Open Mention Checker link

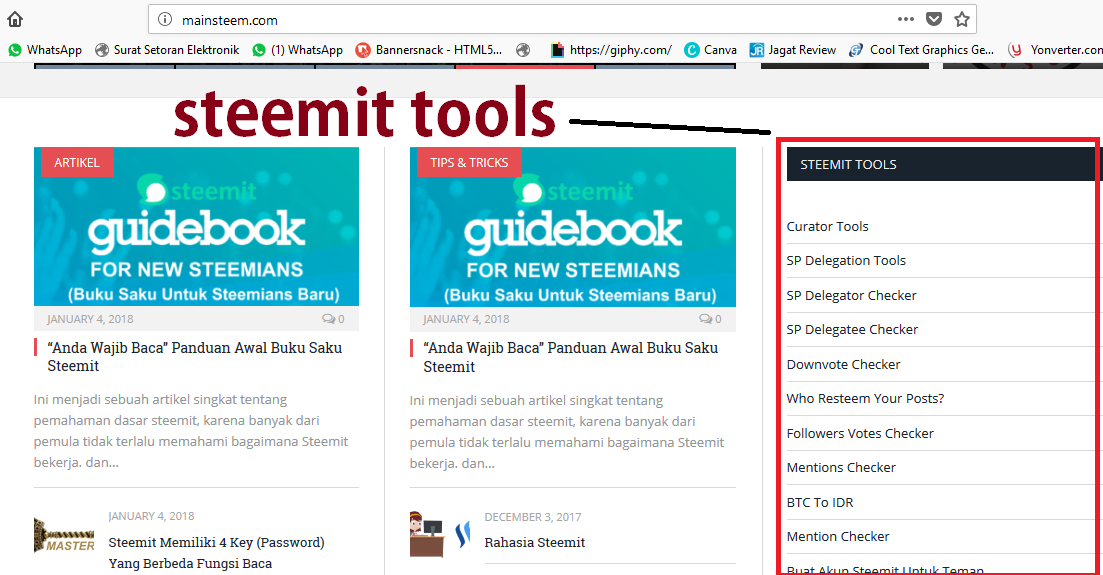pos(838,536)
